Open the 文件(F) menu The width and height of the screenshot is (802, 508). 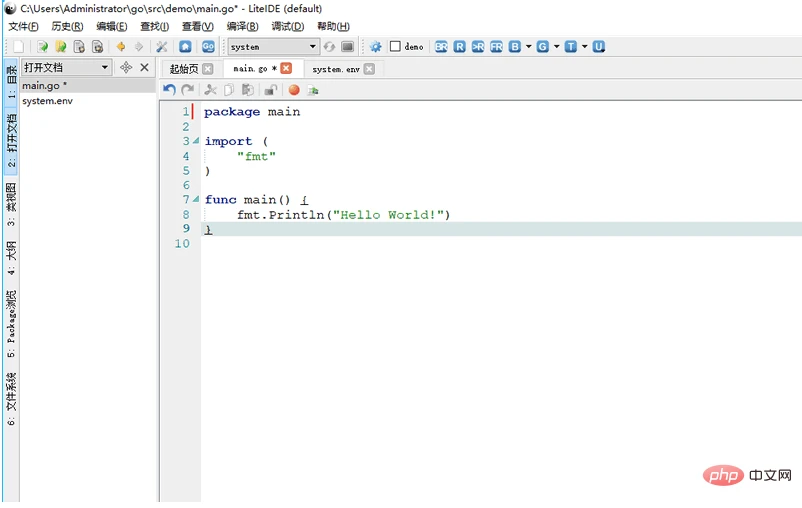pyautogui.click(x=23, y=26)
